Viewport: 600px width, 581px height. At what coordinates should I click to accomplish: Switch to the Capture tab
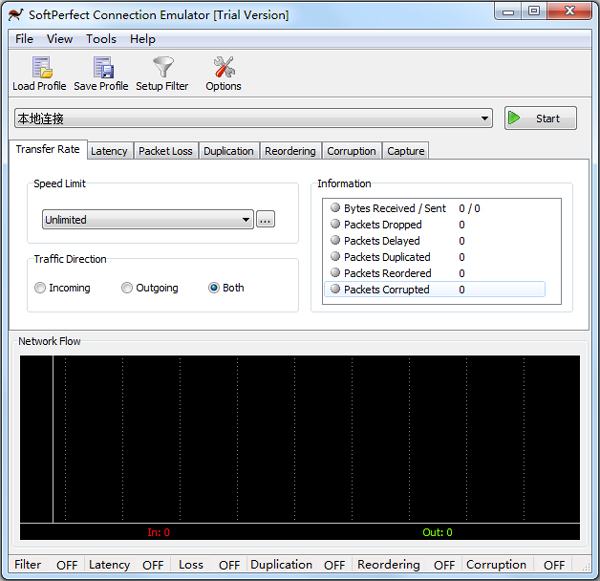406,151
